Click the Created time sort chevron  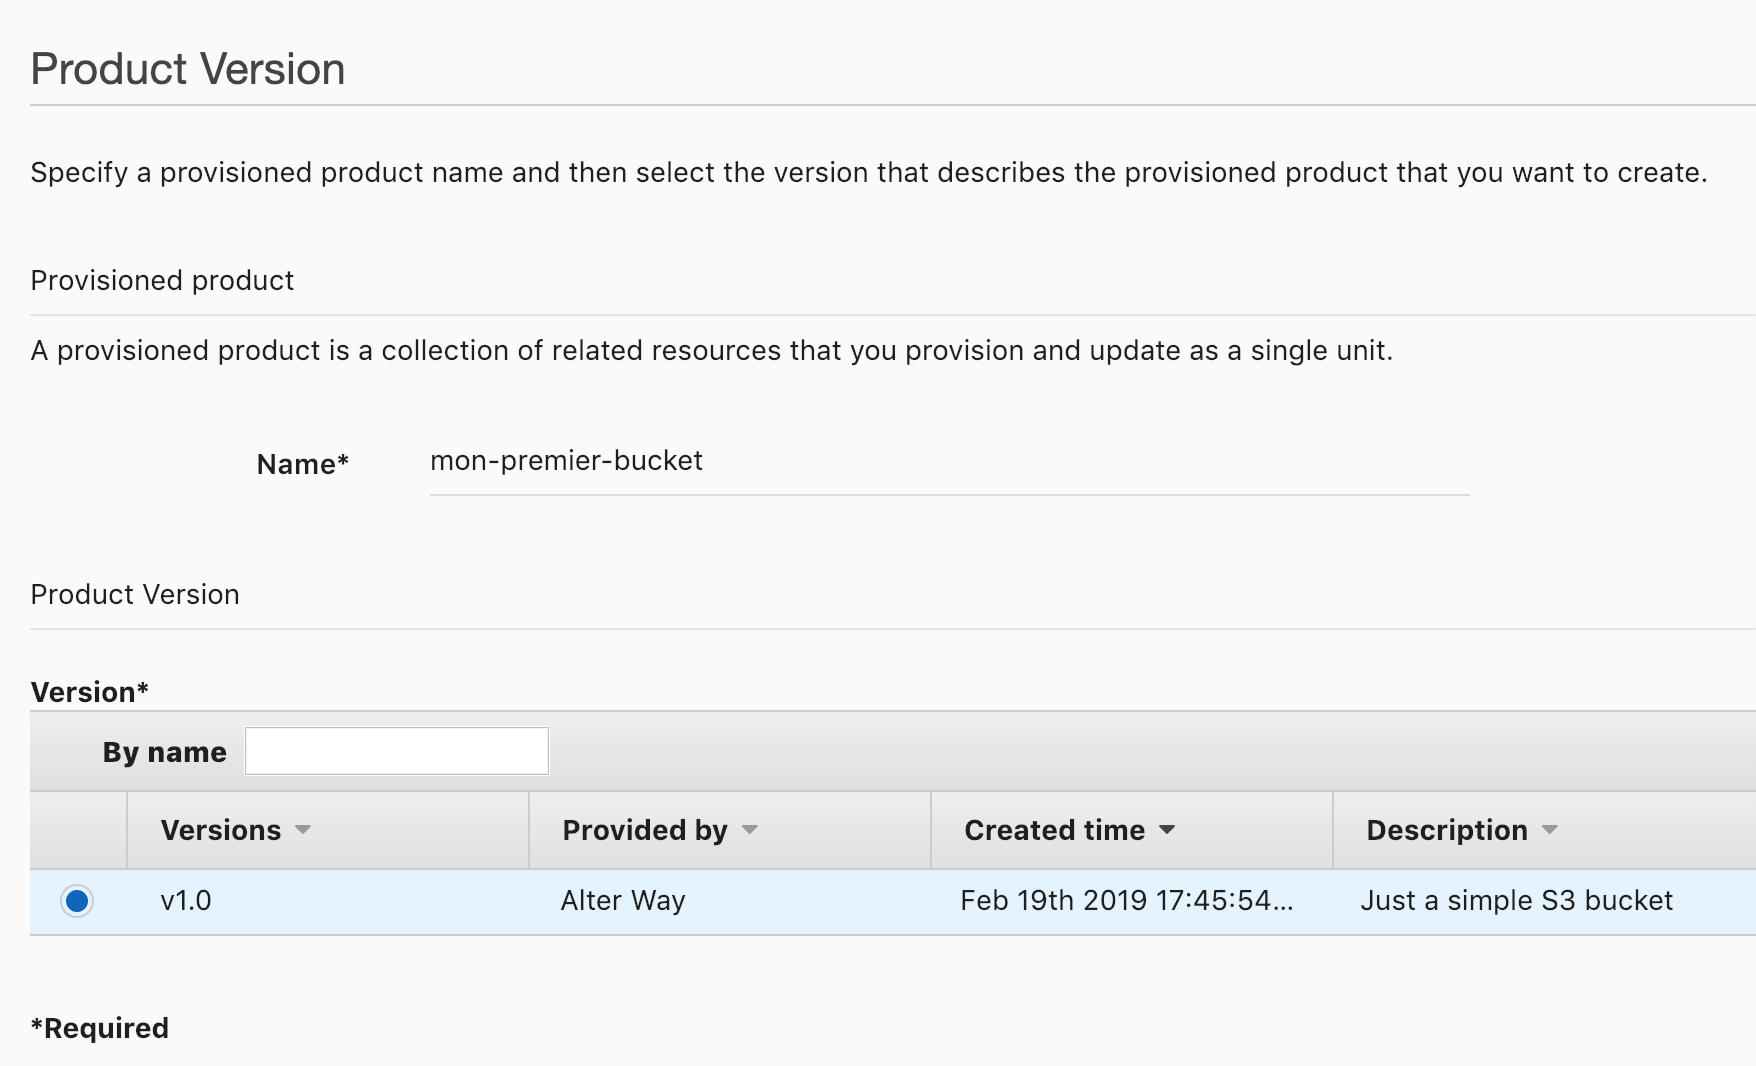click(x=1167, y=831)
